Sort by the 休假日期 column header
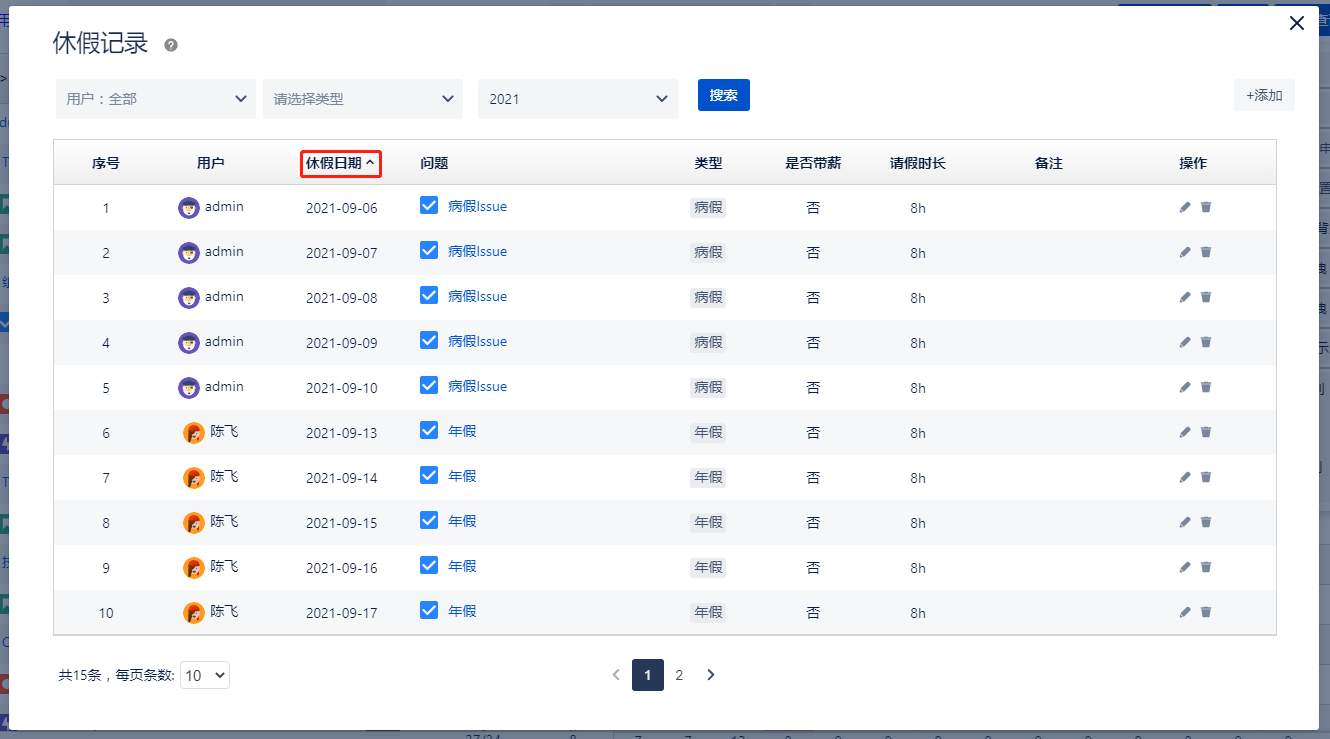 point(340,163)
